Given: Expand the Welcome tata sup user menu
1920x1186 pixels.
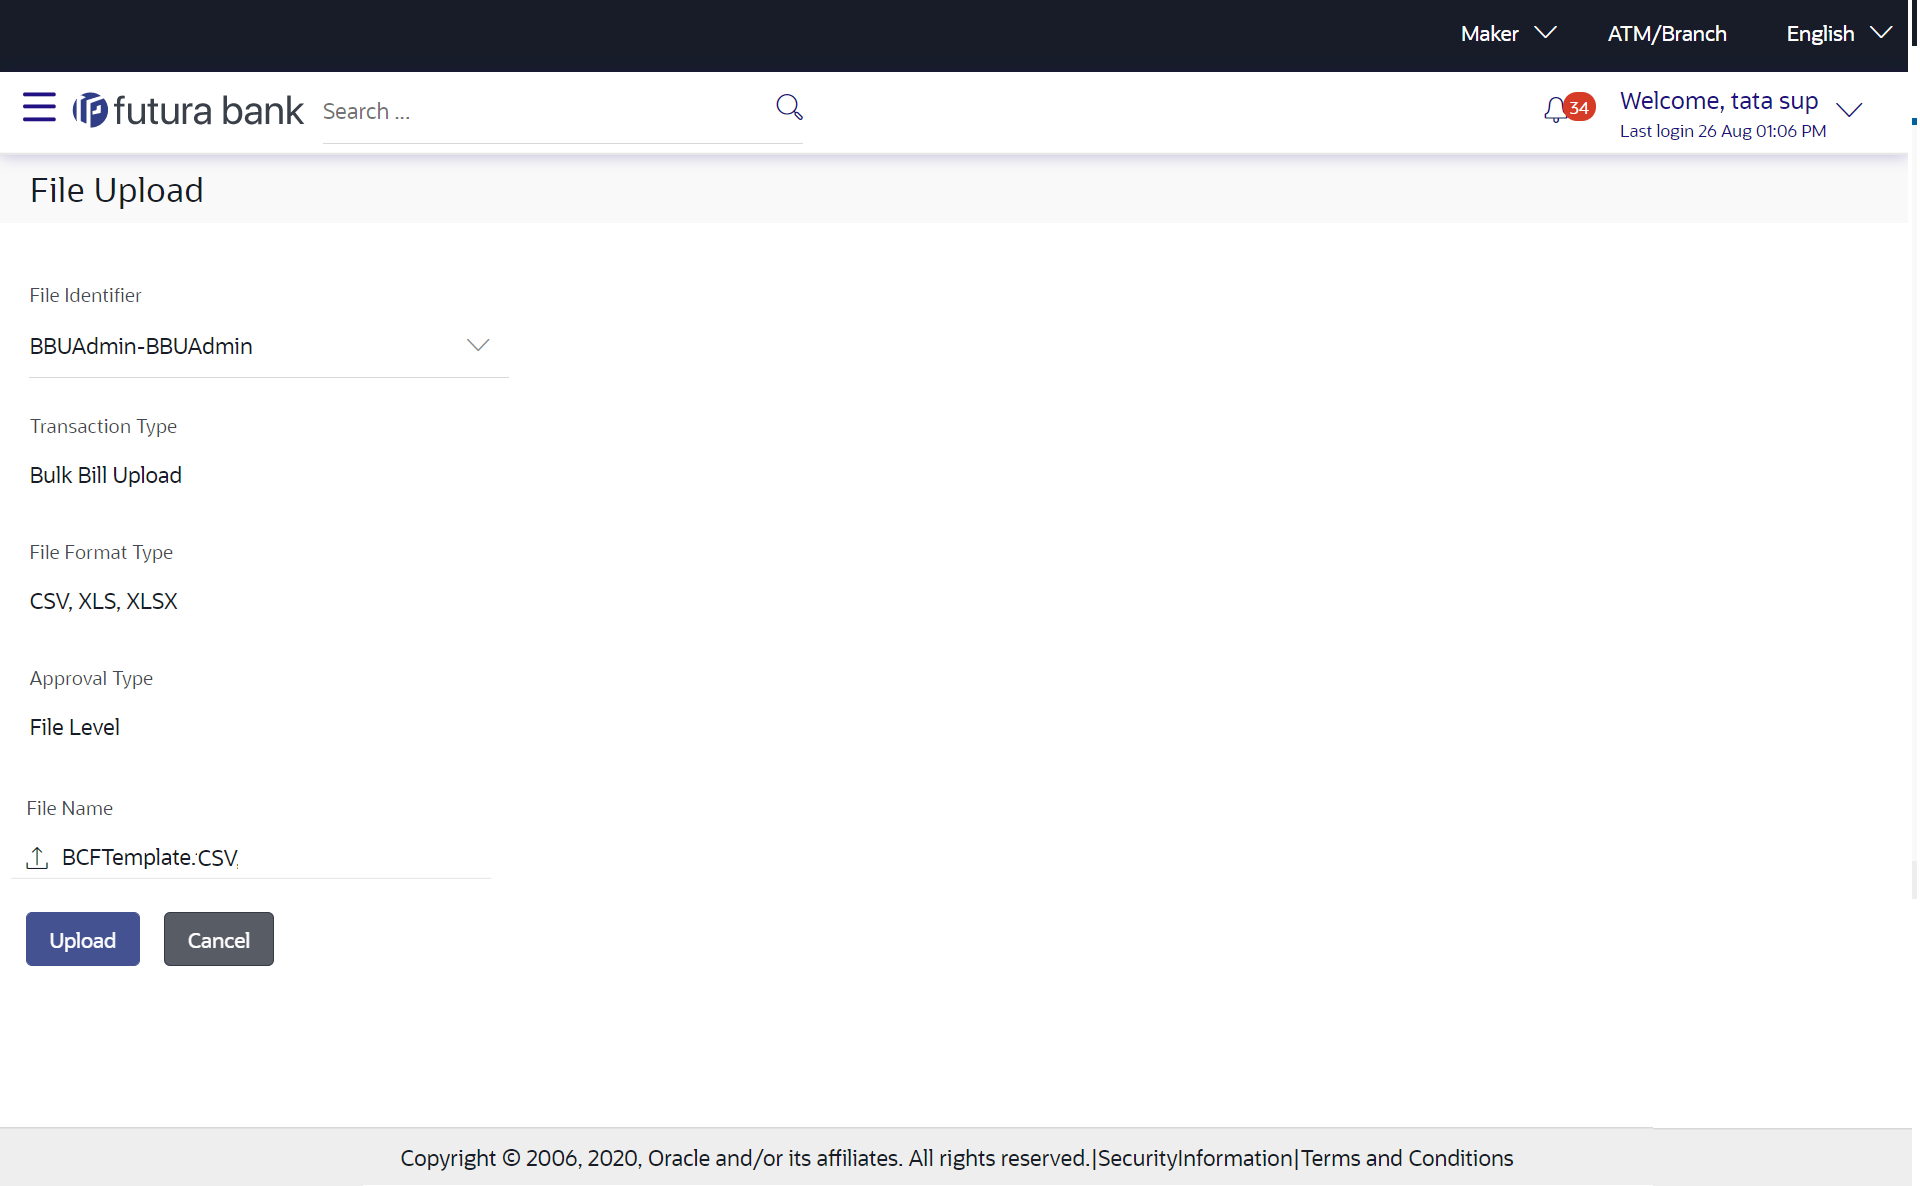Looking at the screenshot, I should [1849, 110].
